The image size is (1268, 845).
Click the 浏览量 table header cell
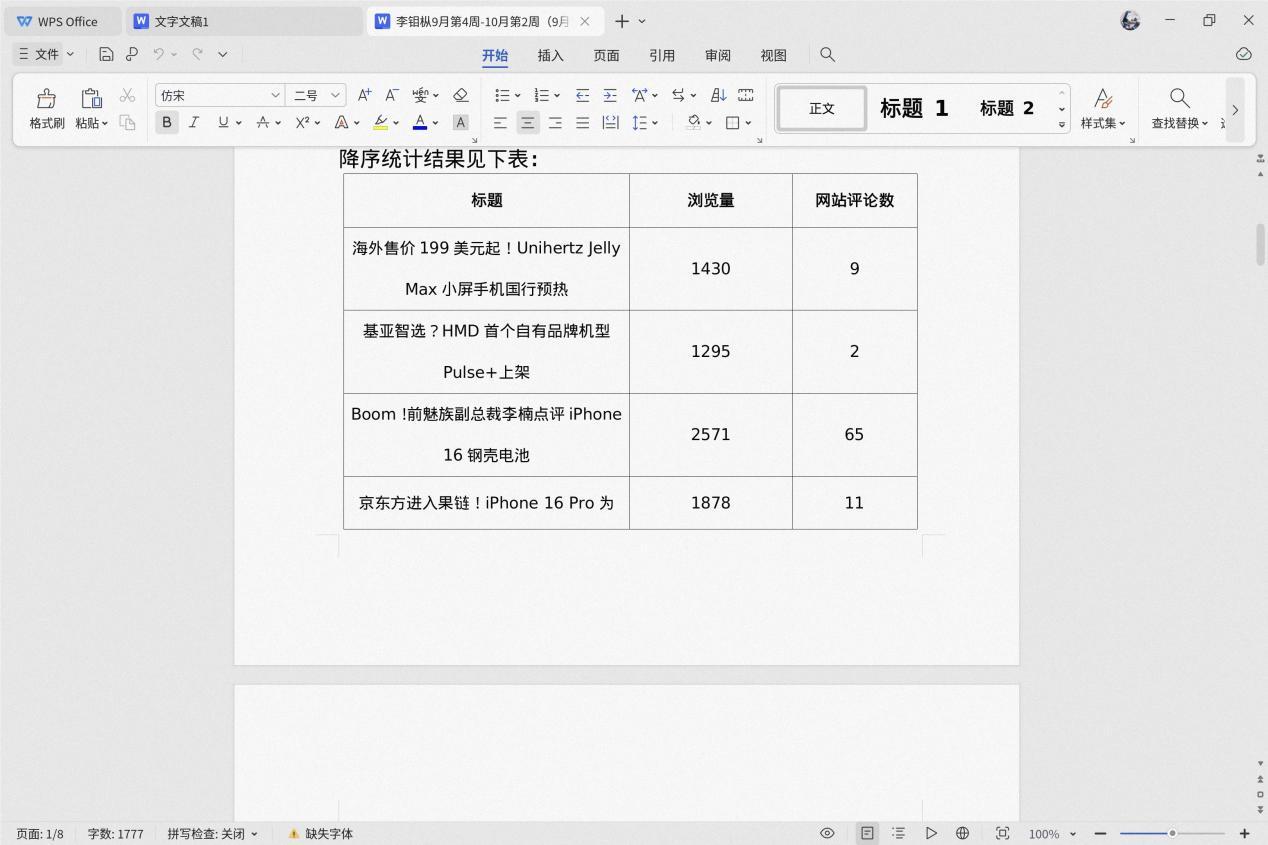711,200
